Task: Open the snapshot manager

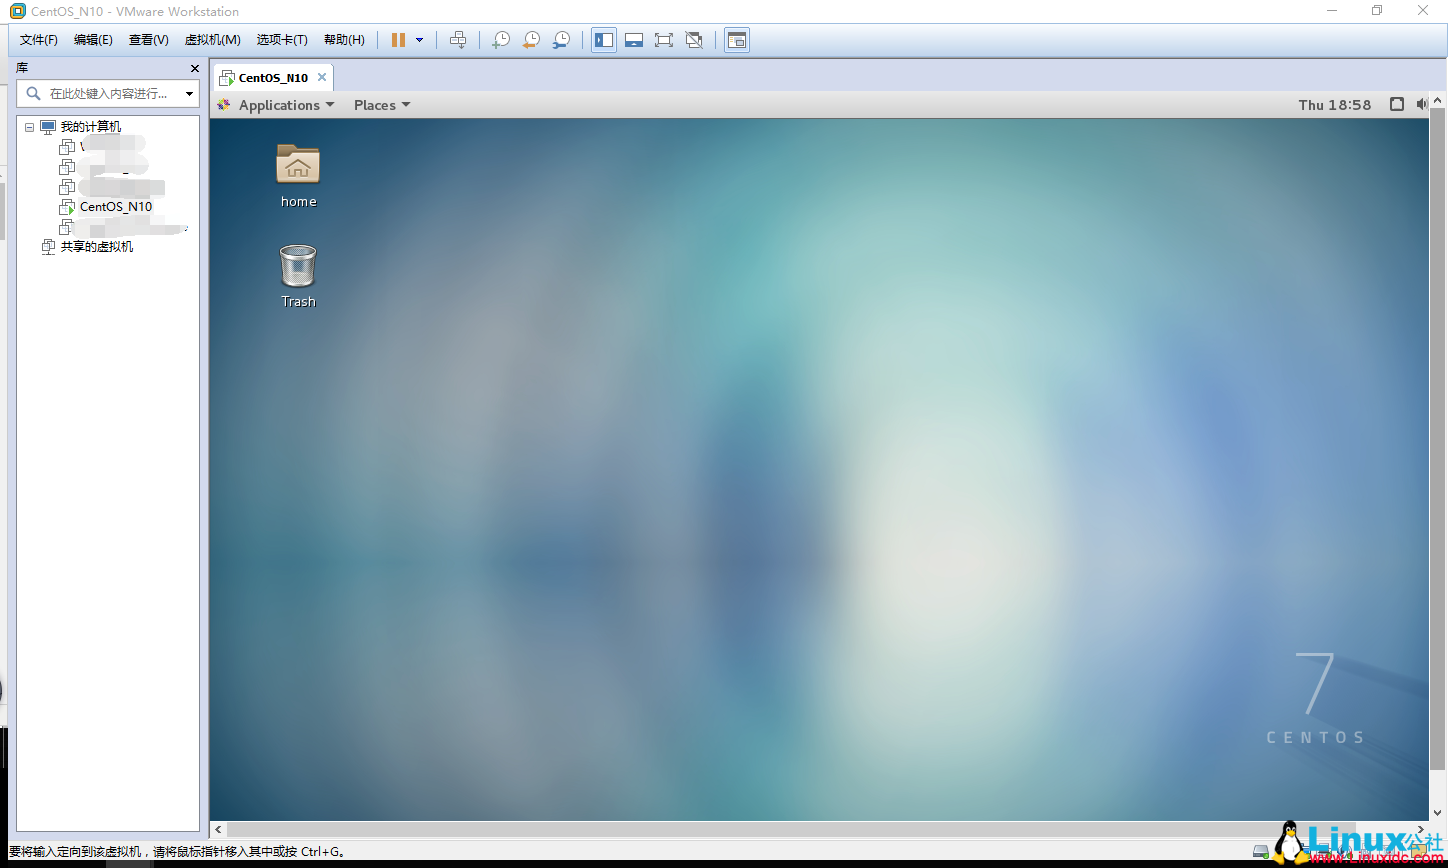Action: tap(561, 39)
